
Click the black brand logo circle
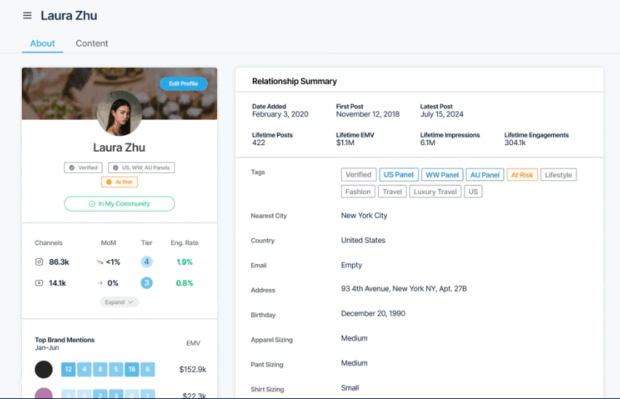tap(43, 369)
